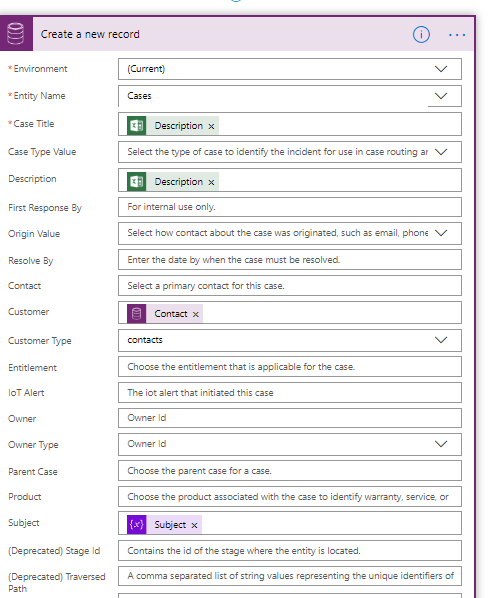Remove the Description token from Description field

[x=211, y=182]
